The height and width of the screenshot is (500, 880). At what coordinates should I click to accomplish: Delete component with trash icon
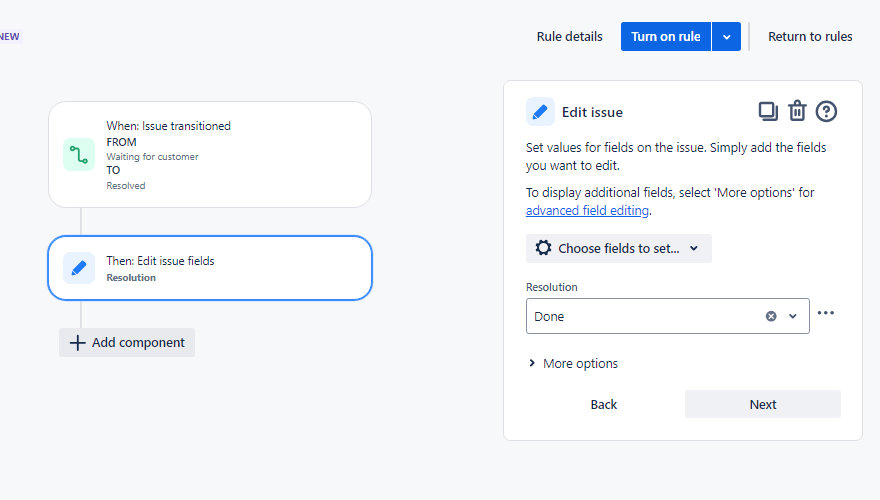[797, 111]
